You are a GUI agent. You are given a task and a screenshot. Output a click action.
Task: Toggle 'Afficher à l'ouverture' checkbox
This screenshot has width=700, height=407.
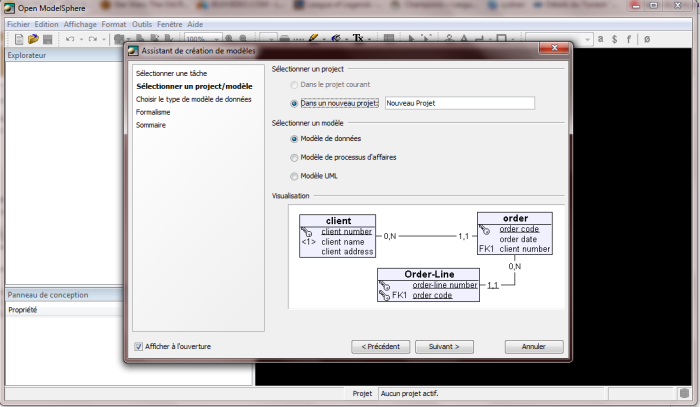click(x=139, y=347)
